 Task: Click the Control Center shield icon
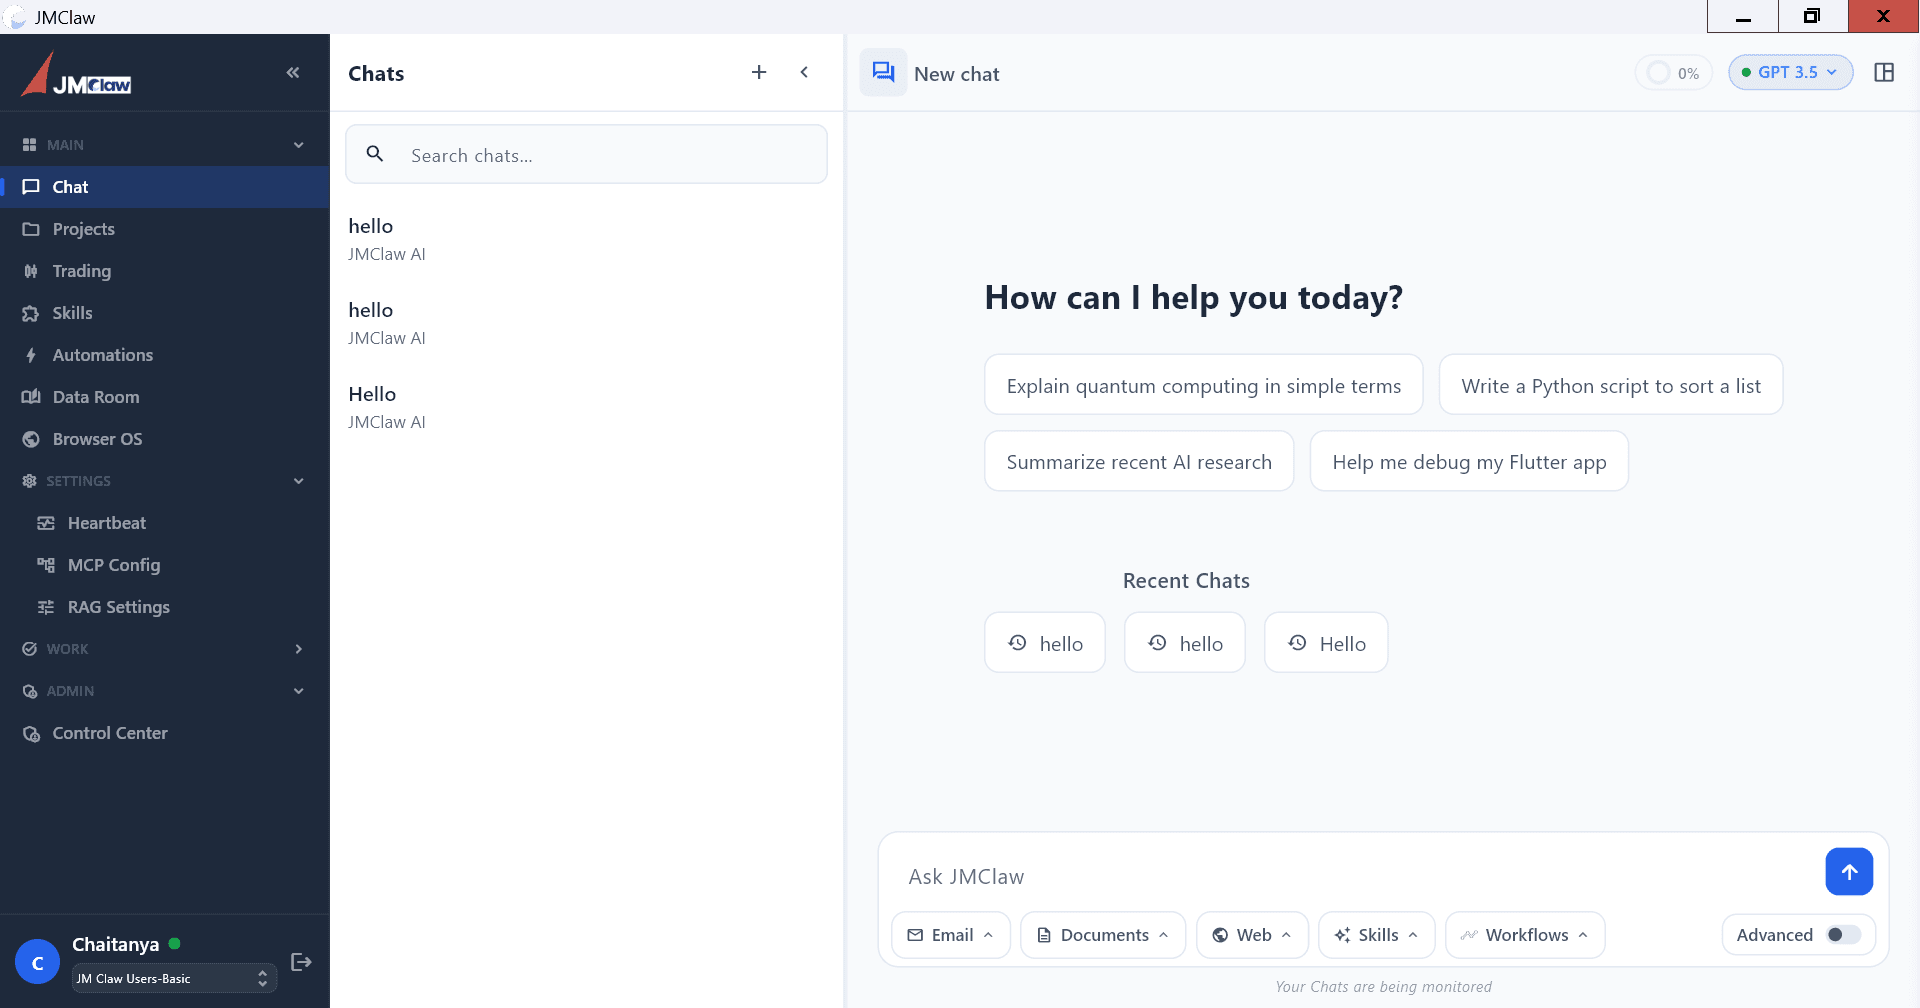[31, 734]
